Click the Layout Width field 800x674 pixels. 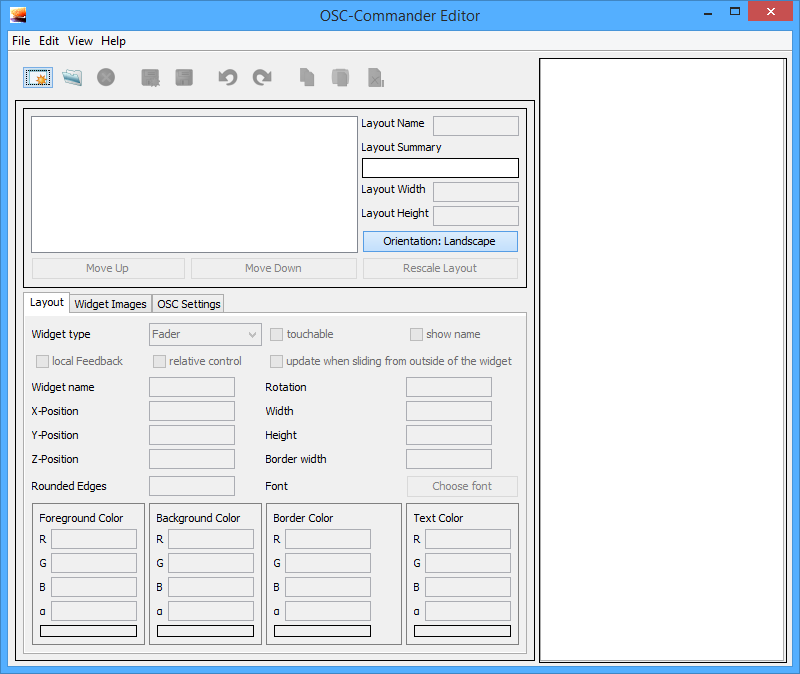(476, 192)
